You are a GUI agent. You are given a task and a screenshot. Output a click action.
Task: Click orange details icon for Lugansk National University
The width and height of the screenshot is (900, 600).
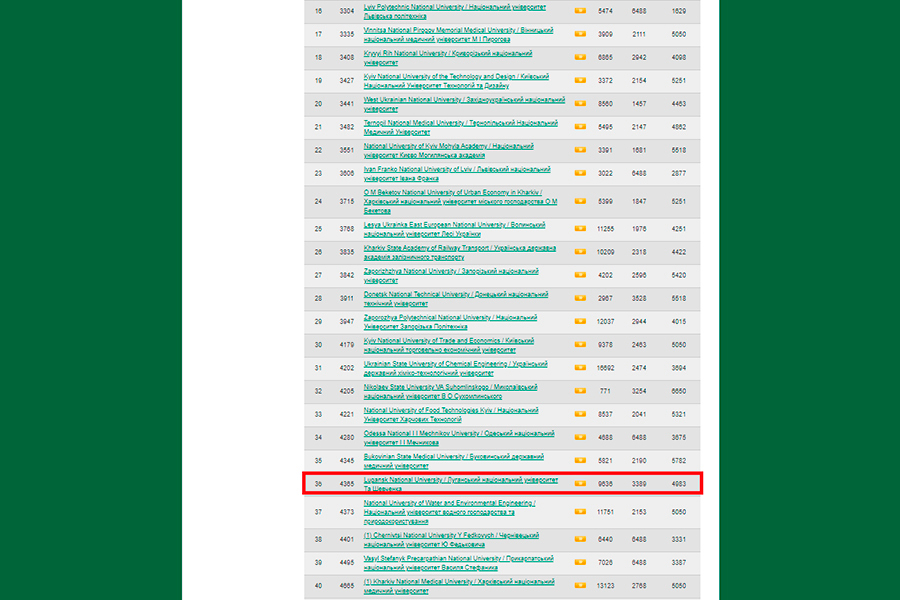[580, 483]
